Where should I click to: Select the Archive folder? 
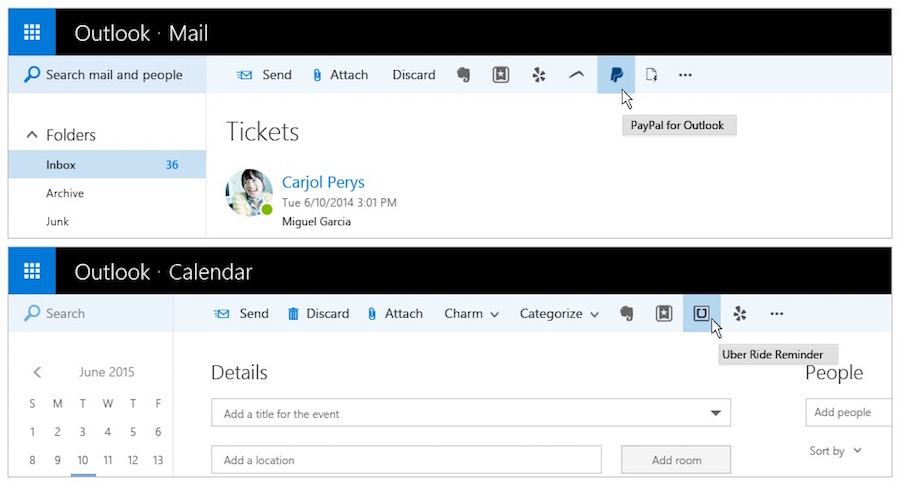65,193
